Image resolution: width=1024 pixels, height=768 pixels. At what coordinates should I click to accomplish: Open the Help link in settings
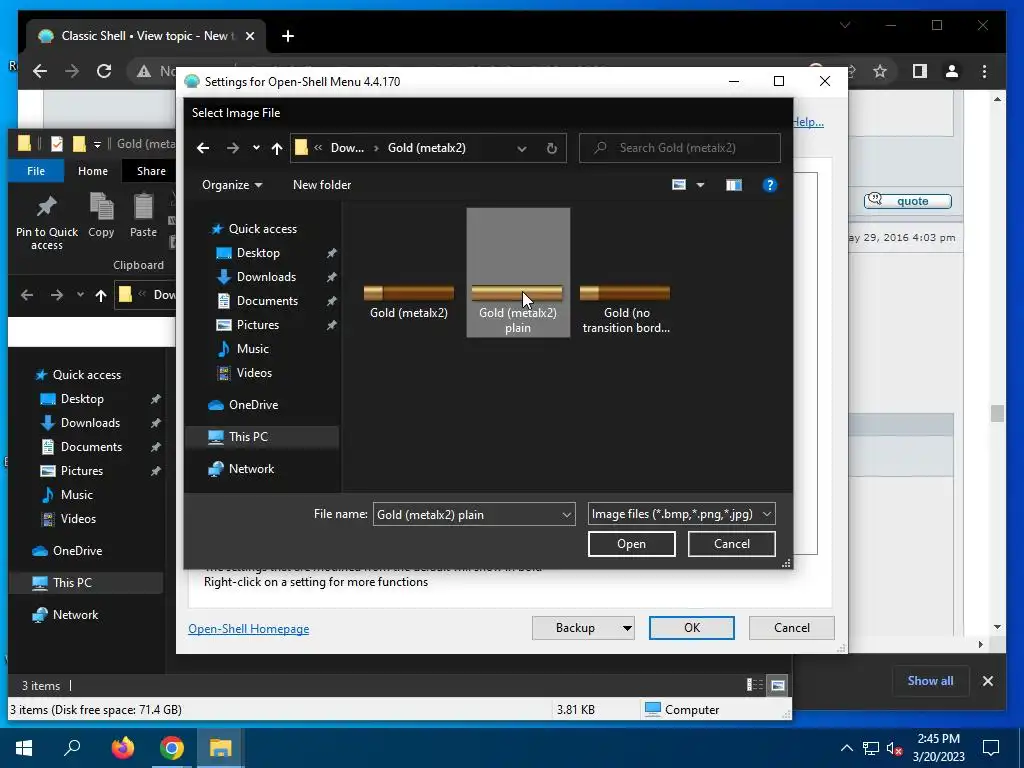click(808, 122)
